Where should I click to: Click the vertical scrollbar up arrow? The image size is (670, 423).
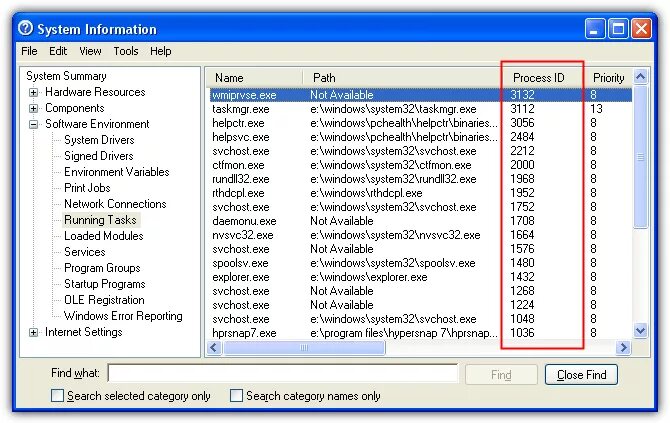click(x=640, y=77)
